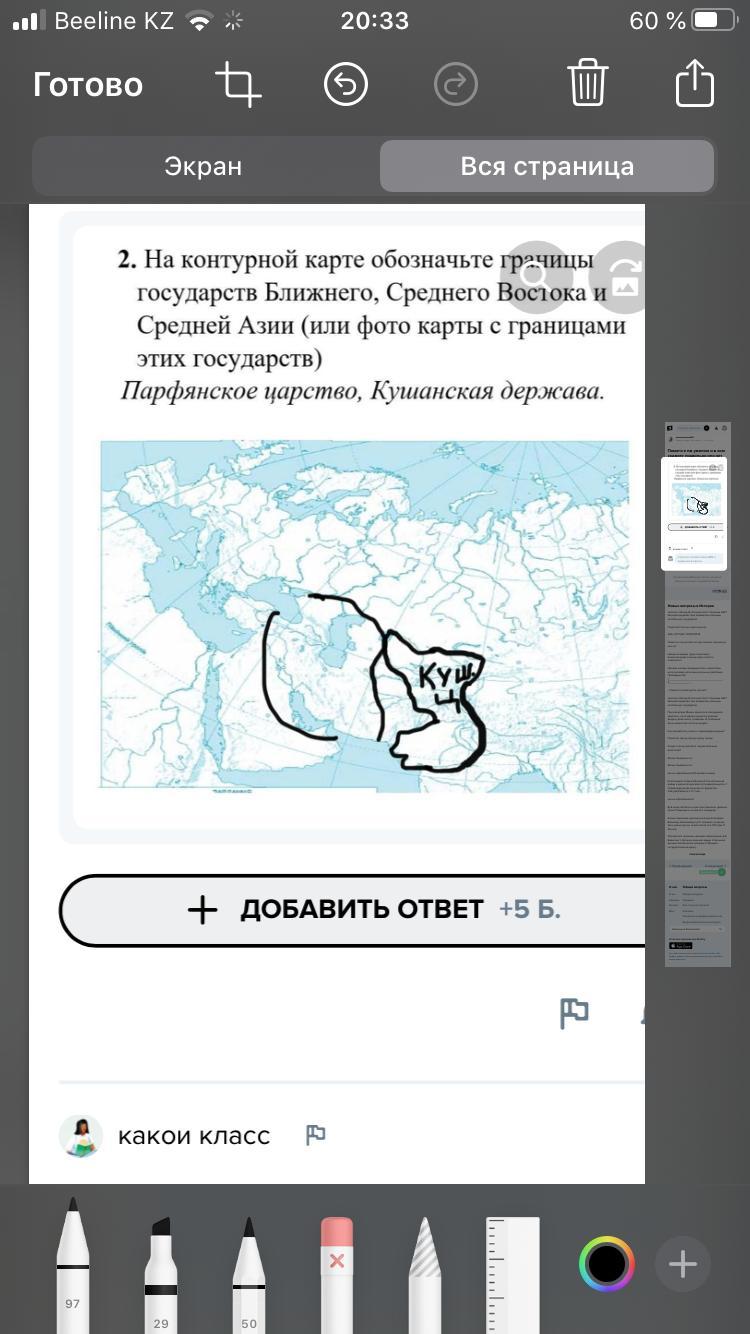Screen dimensions: 750x1334
Task: Tap the Парфянское царство, Кушанская держава text
Action: 363,391
